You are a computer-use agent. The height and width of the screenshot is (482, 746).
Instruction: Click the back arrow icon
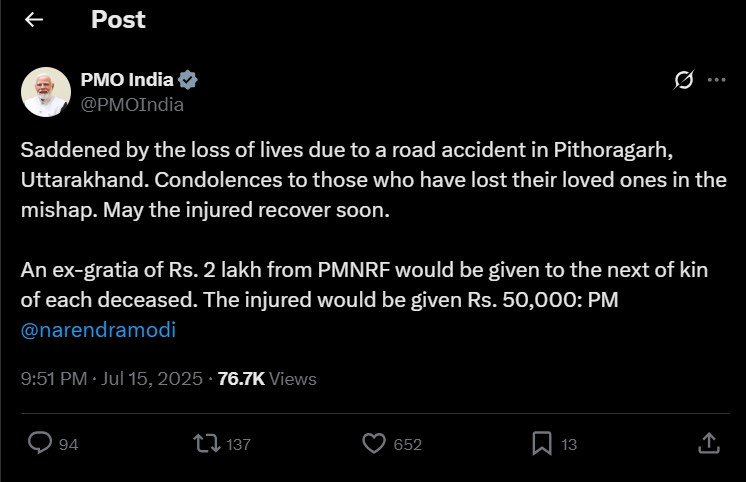[34, 19]
